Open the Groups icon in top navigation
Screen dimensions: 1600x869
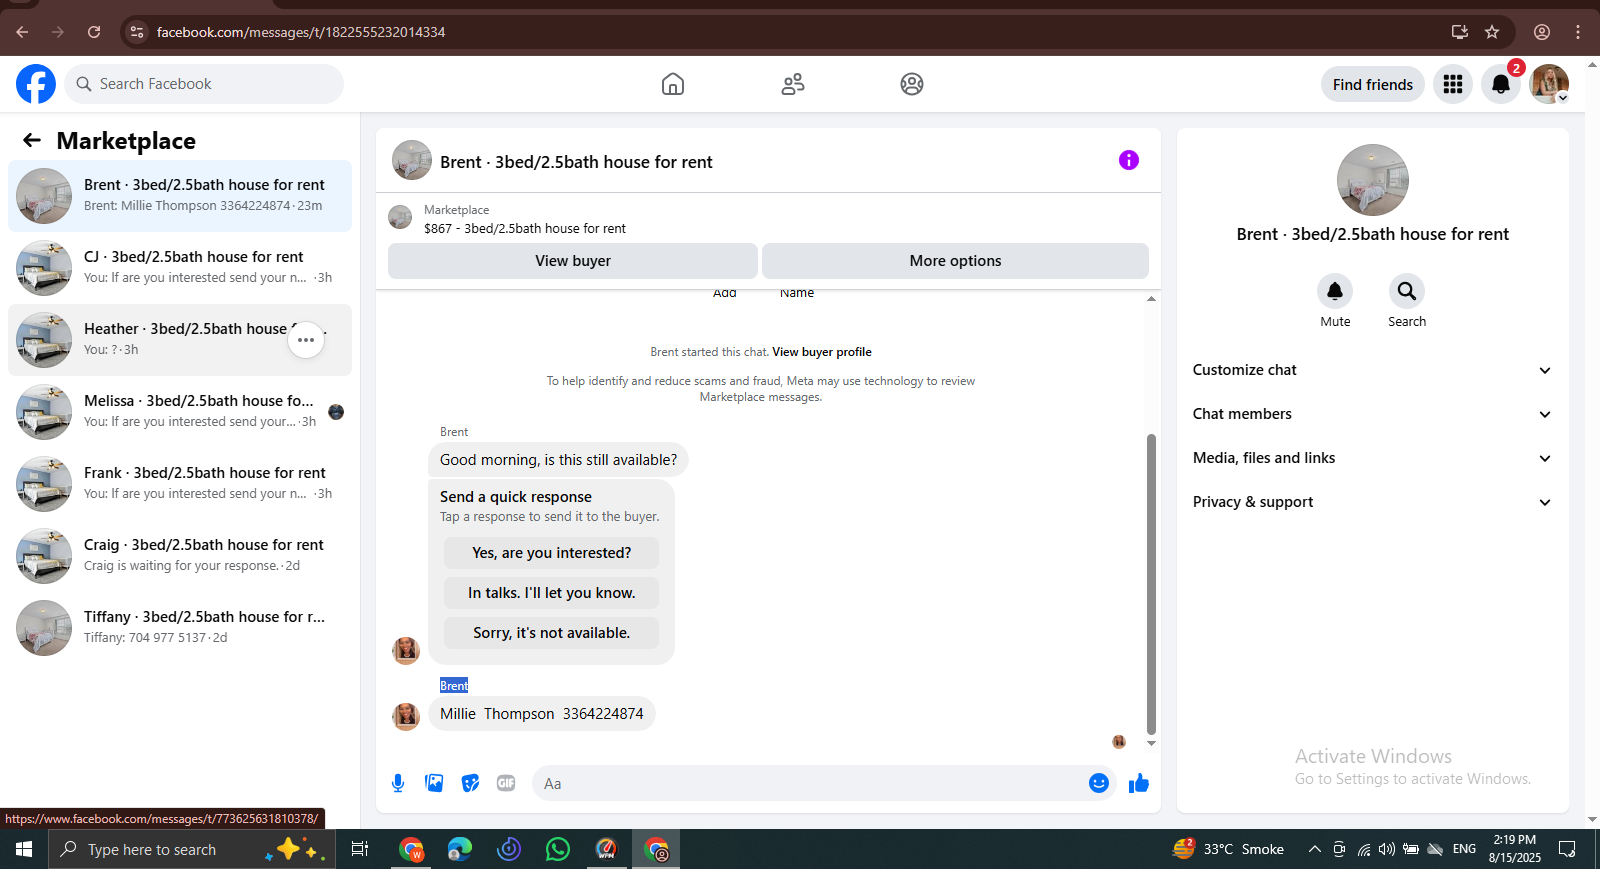912,84
